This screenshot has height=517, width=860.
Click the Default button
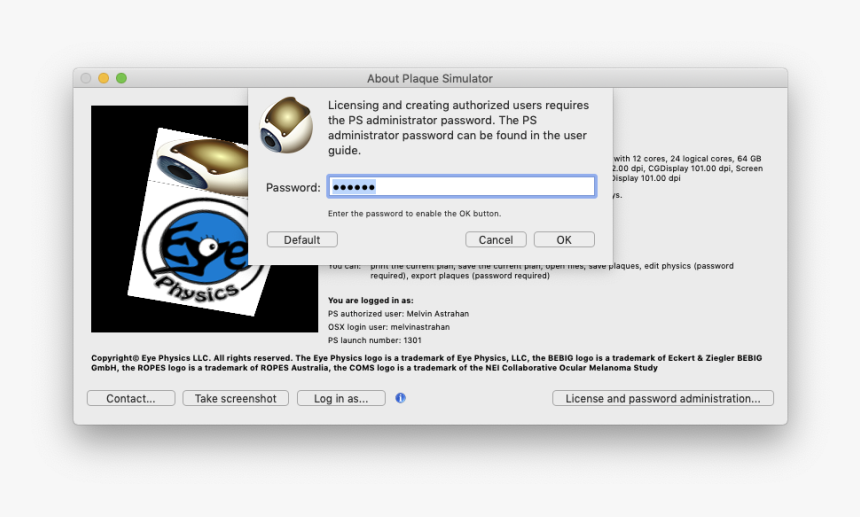click(x=302, y=240)
